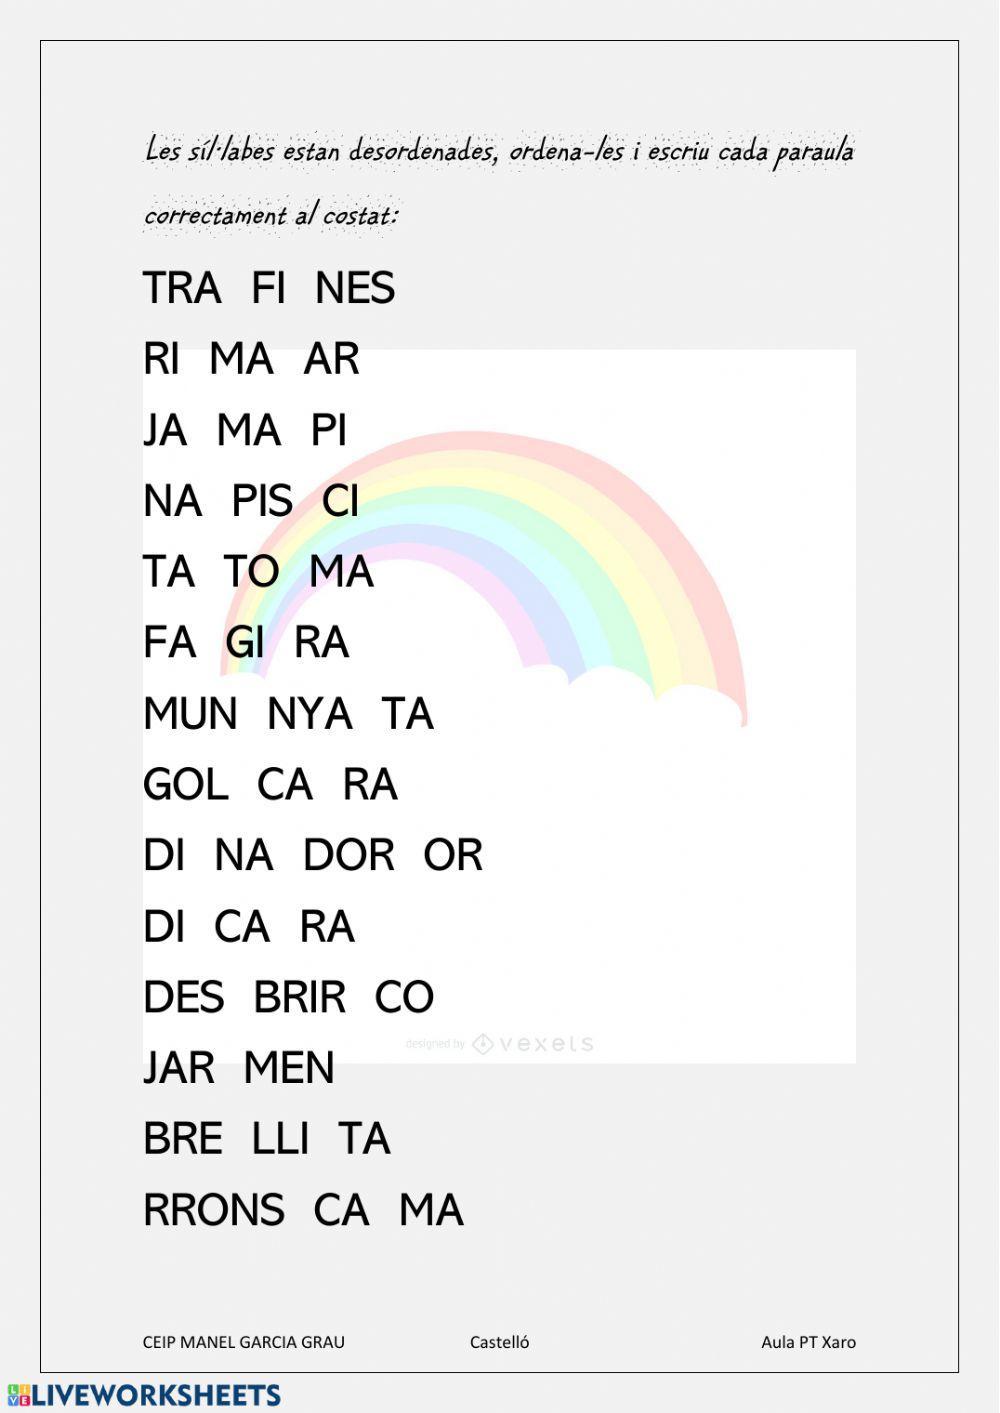This screenshot has width=1000, height=1413.
Task: Click the syllable line NA PIS CI
Action: (251, 501)
